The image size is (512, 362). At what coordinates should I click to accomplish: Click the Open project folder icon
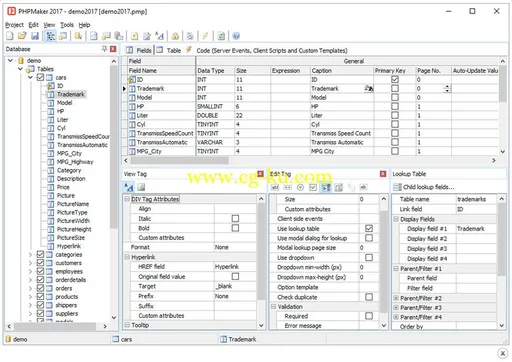(22, 36)
